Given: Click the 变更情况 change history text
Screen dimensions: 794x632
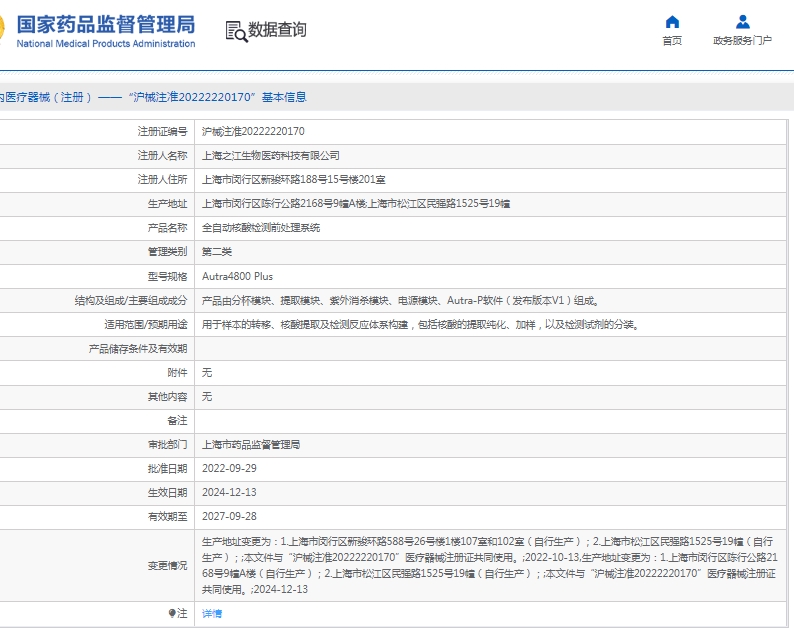Looking at the screenshot, I should pos(489,566).
